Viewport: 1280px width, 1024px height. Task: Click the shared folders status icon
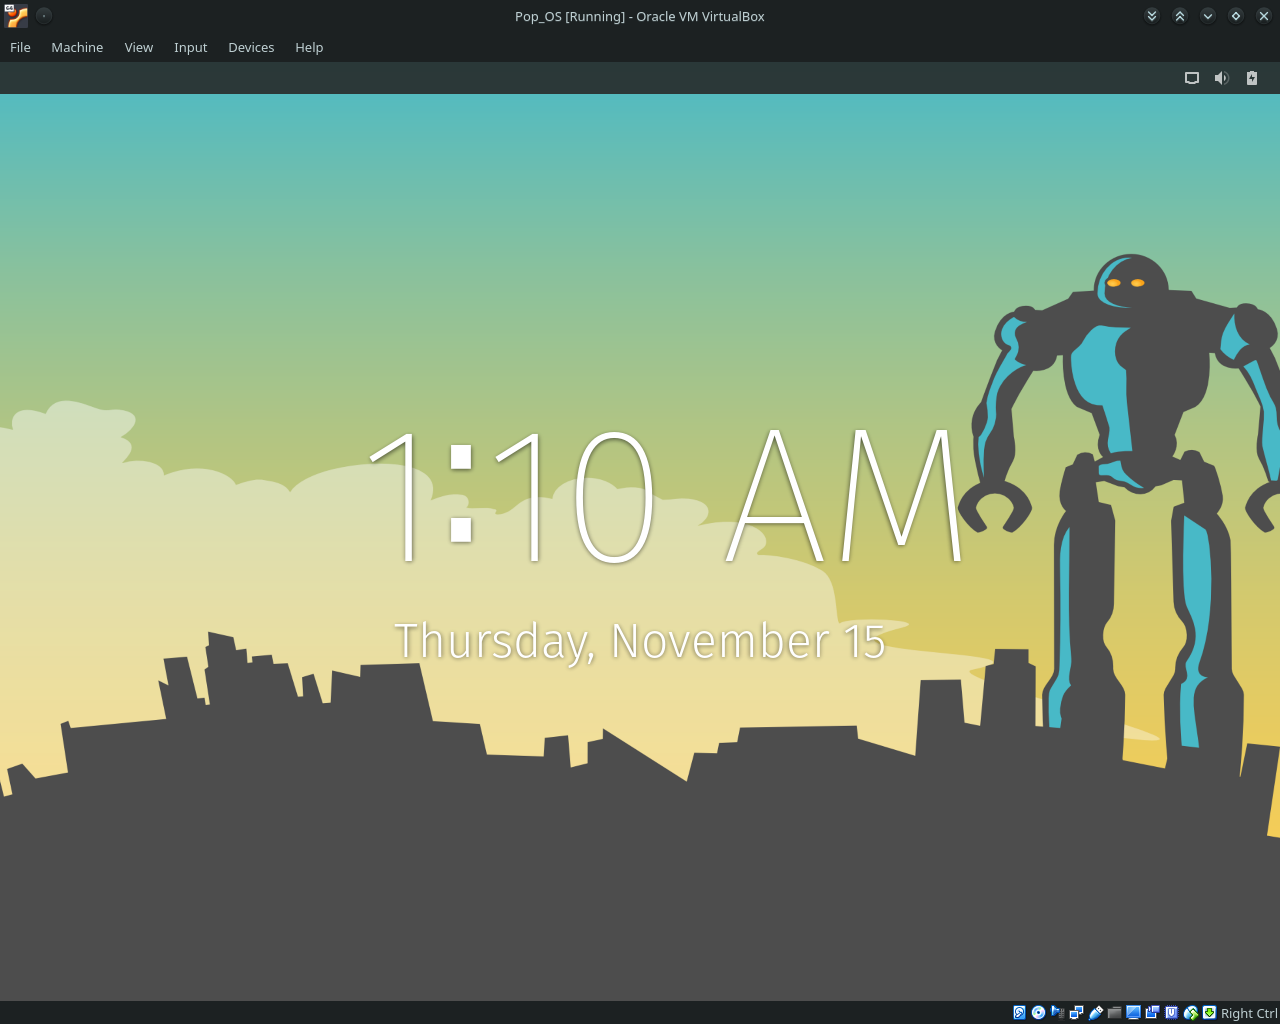tap(1115, 1012)
